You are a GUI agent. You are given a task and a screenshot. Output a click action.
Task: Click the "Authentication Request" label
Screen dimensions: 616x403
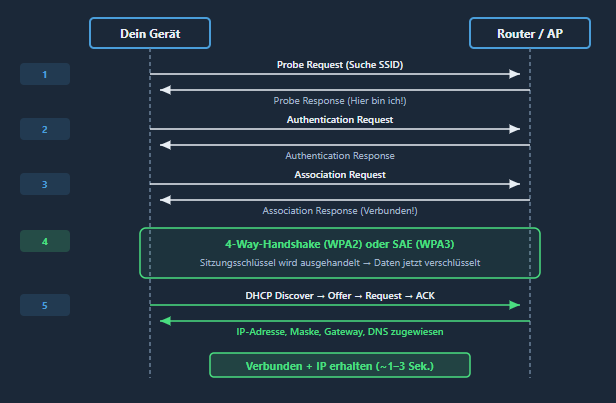point(340,119)
